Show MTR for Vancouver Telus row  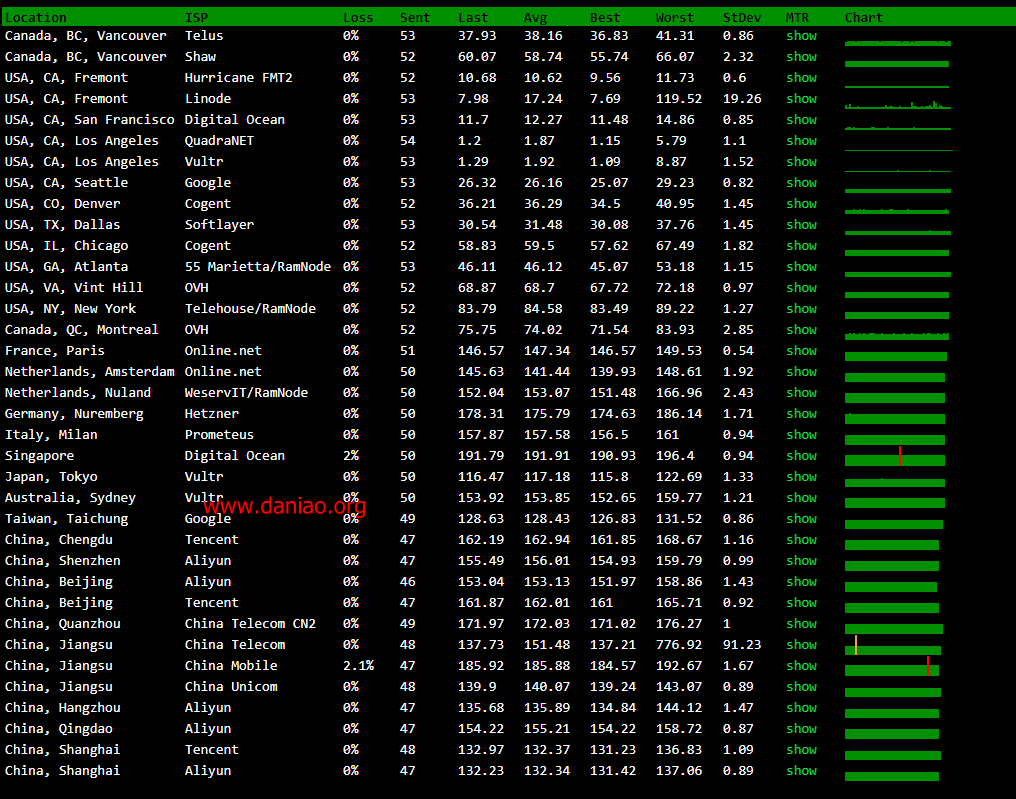[x=802, y=36]
